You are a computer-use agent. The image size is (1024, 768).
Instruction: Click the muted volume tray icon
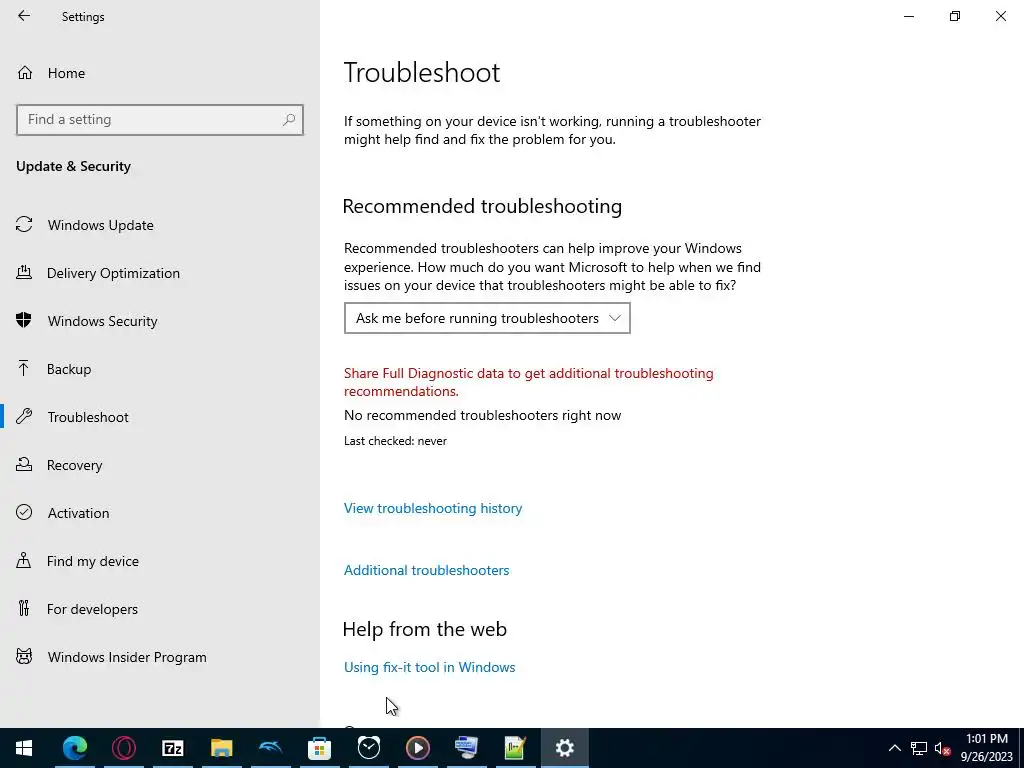coord(942,748)
